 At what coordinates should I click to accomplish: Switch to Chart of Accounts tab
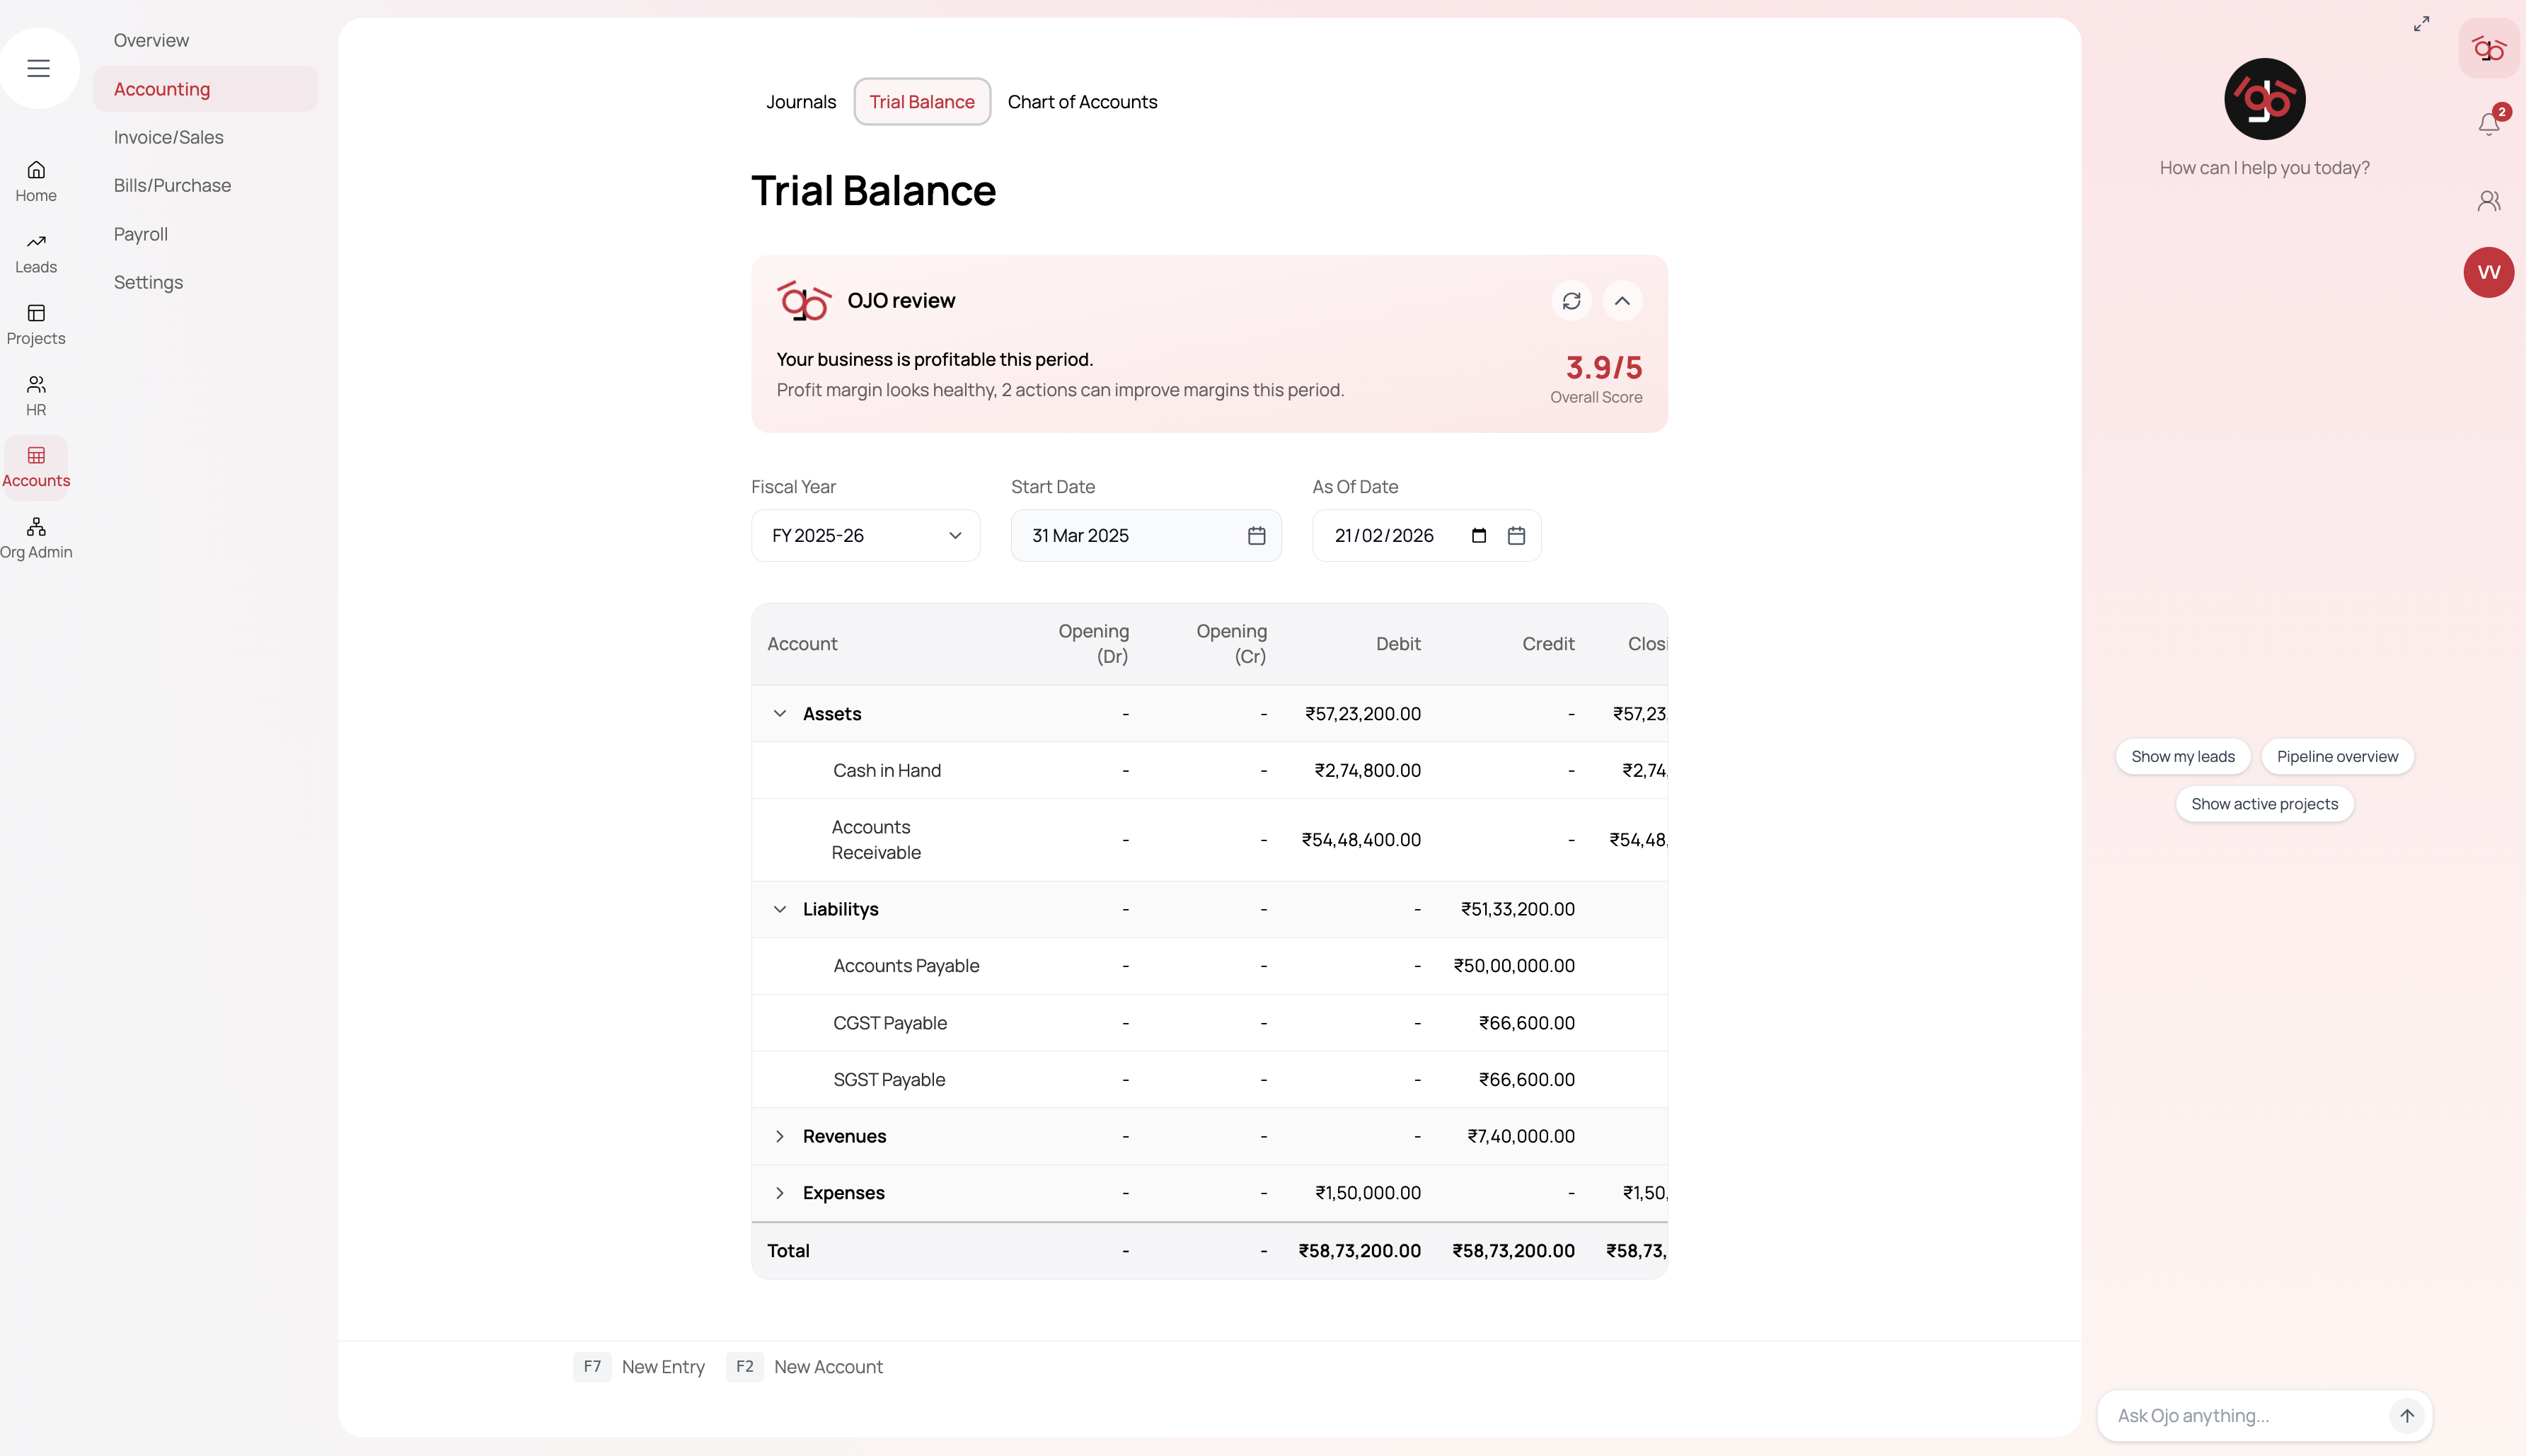pos(1082,102)
